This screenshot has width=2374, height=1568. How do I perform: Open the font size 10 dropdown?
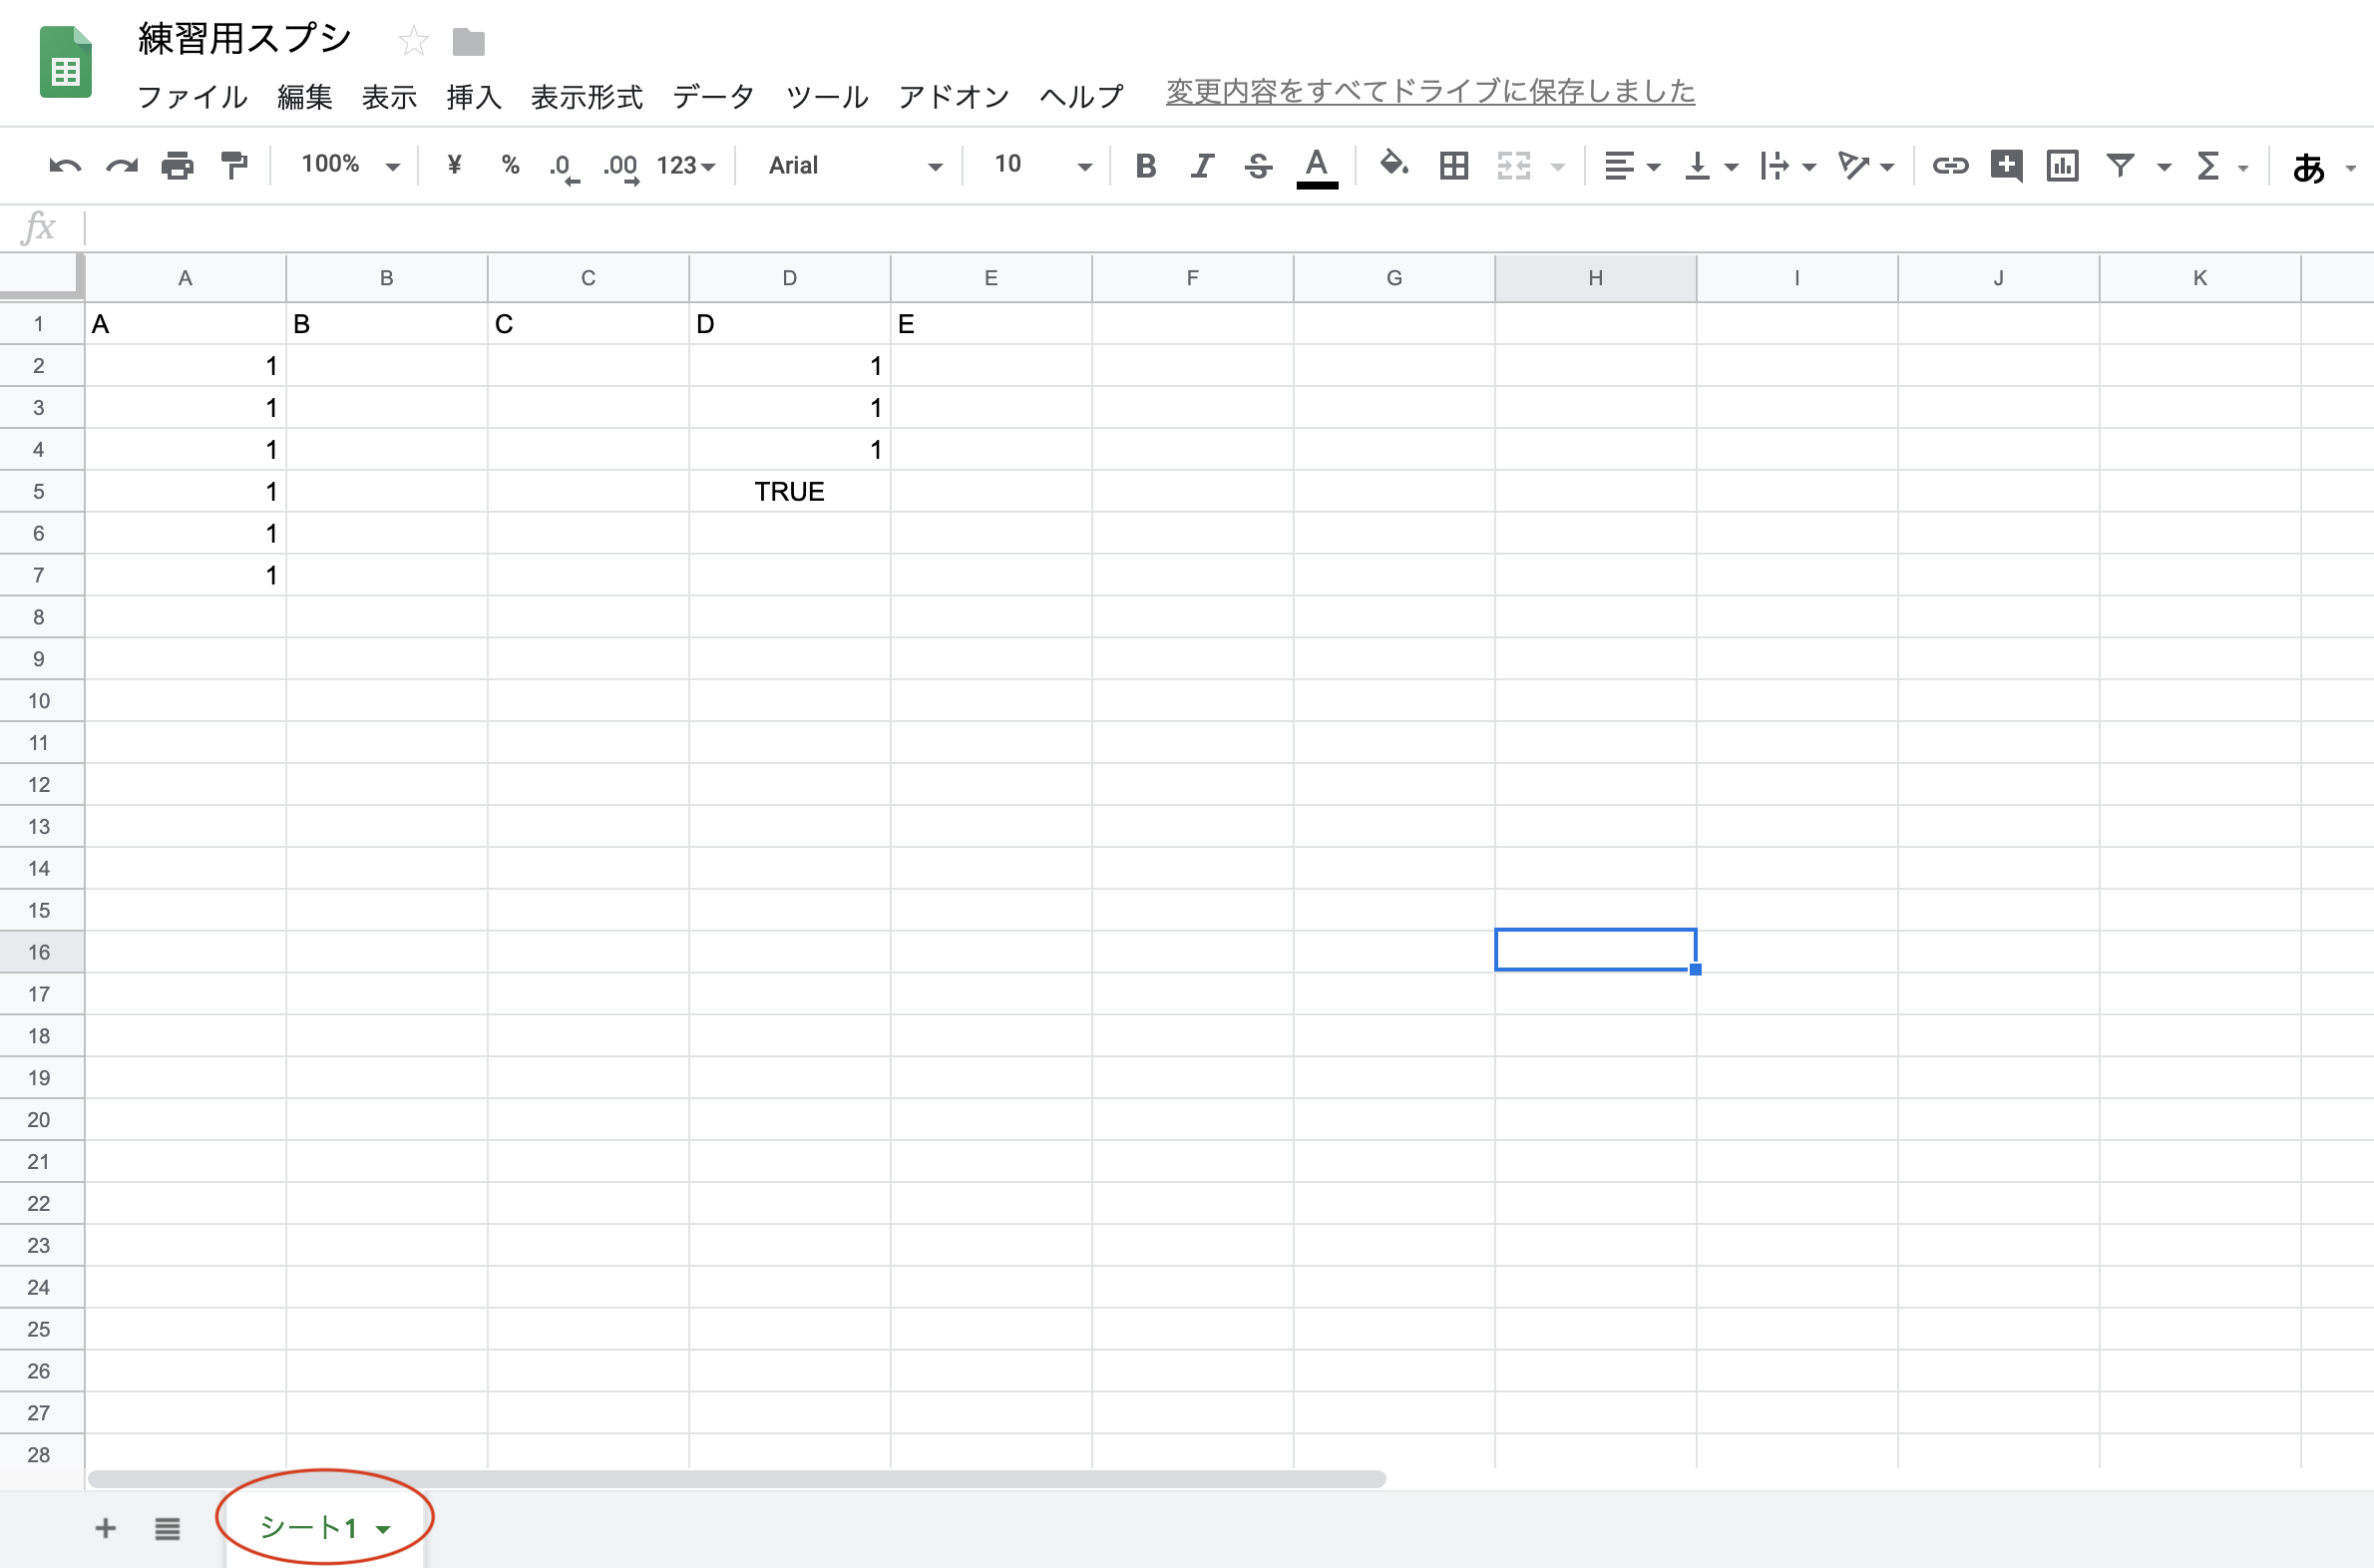[1042, 165]
